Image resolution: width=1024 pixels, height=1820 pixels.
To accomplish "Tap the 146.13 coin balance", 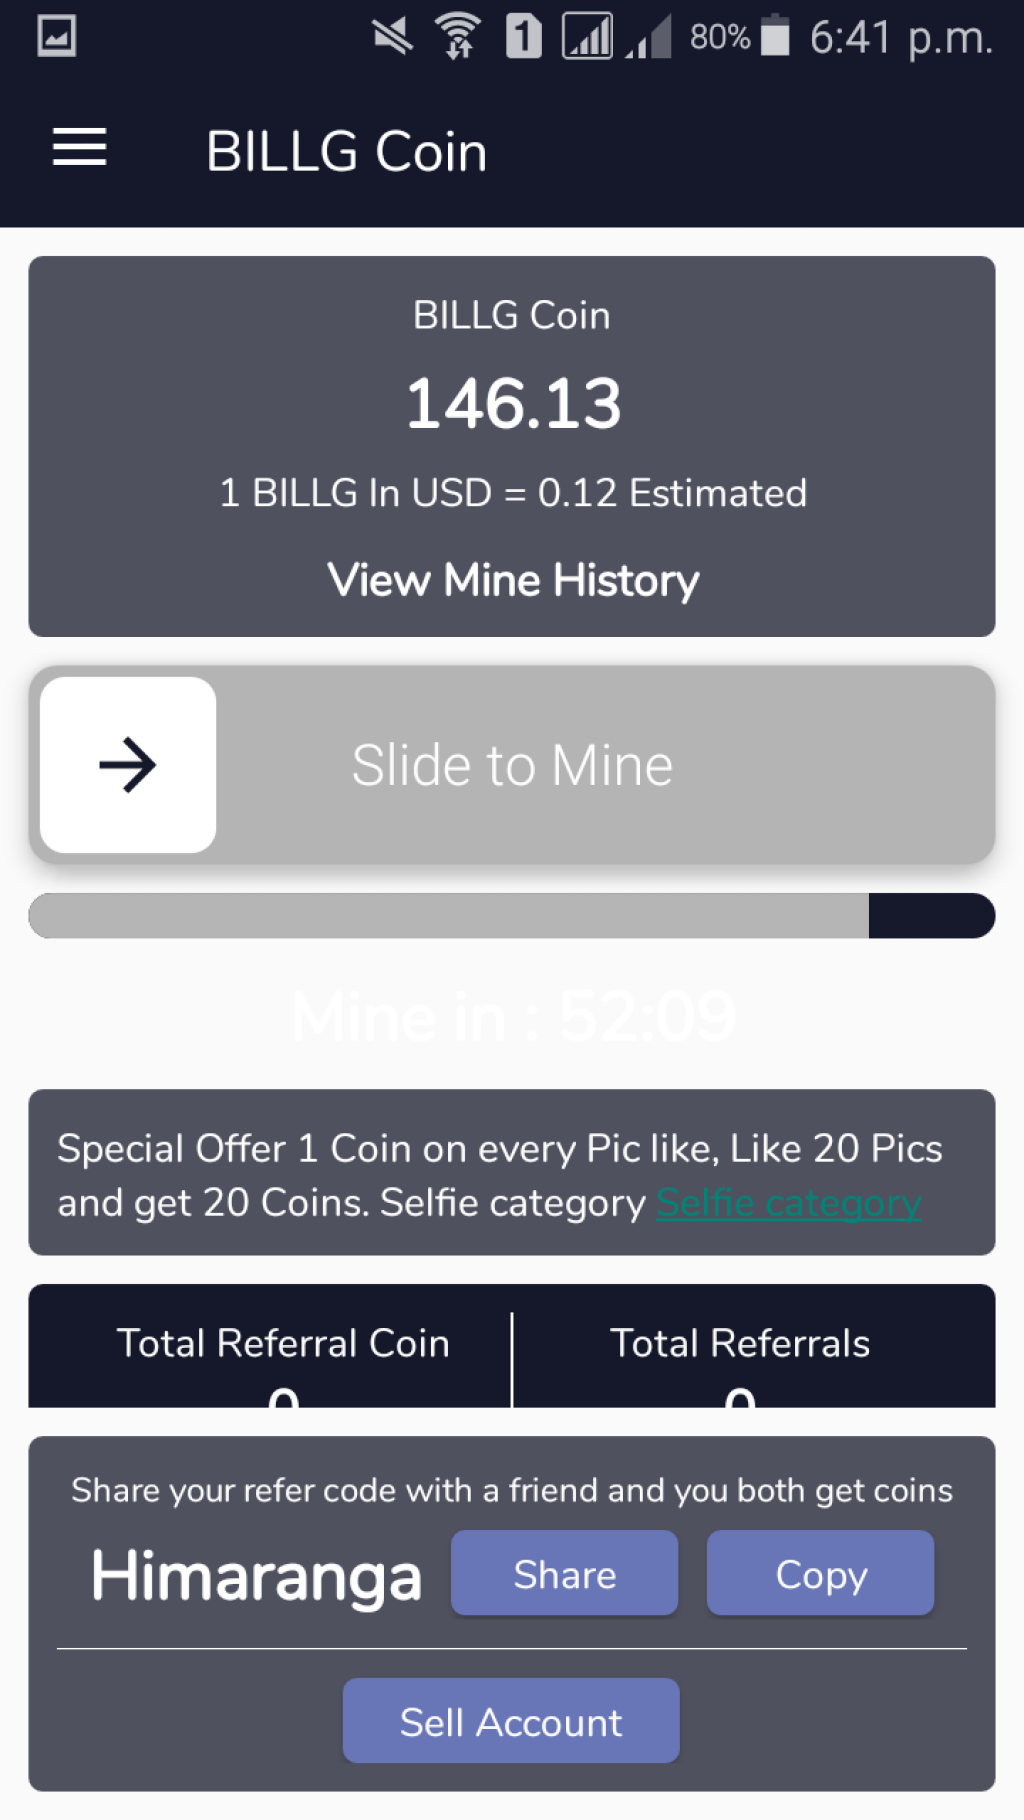I will point(513,404).
